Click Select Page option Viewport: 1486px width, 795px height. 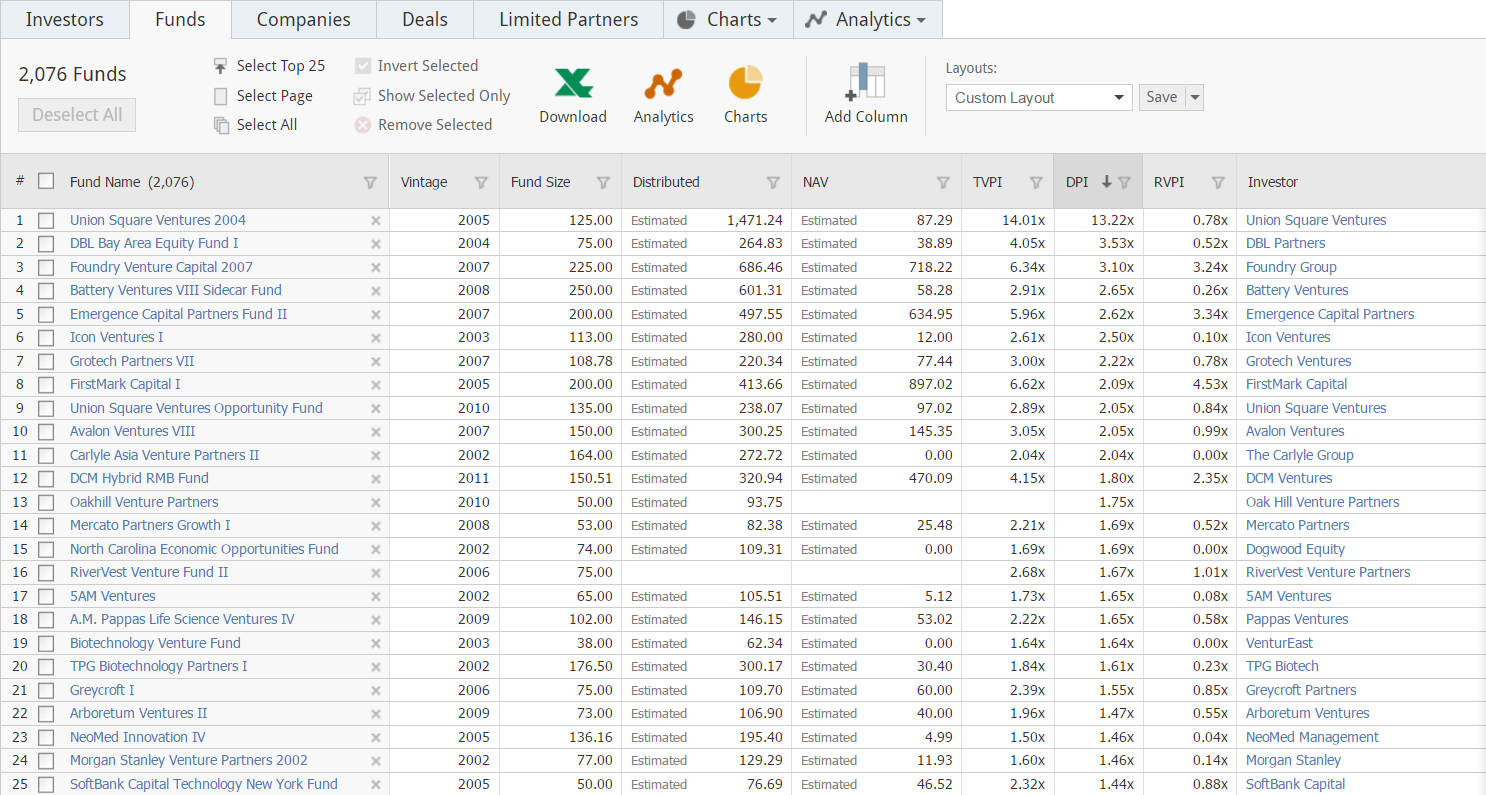coord(263,96)
